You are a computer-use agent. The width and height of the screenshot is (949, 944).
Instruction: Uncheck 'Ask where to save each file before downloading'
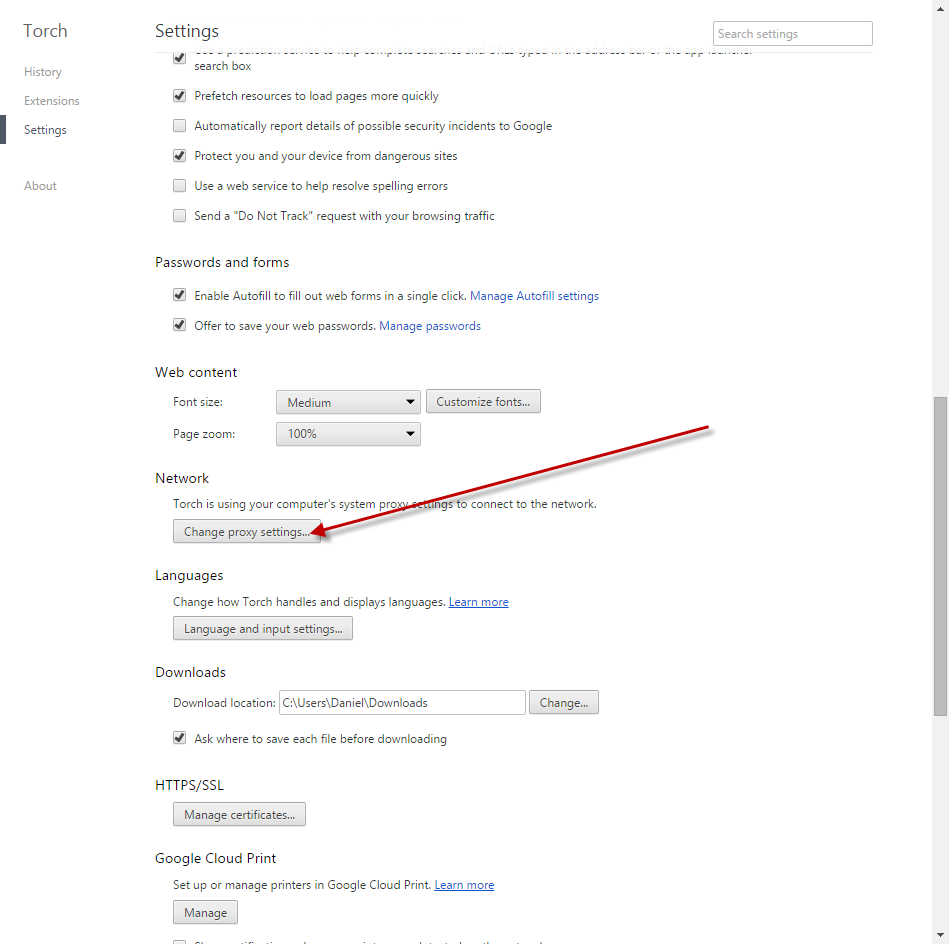(179, 738)
